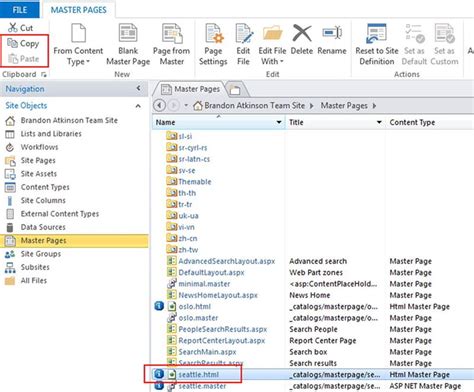Rename the selected file

tap(332, 39)
